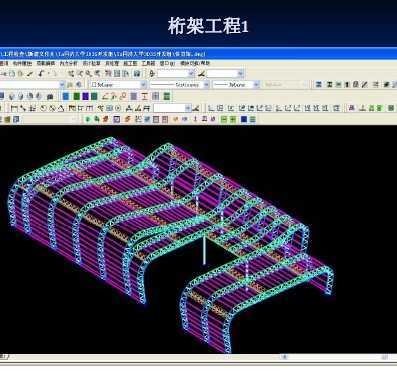Click the green horizontal lines icon in the bottom toolbar row

click(253, 119)
